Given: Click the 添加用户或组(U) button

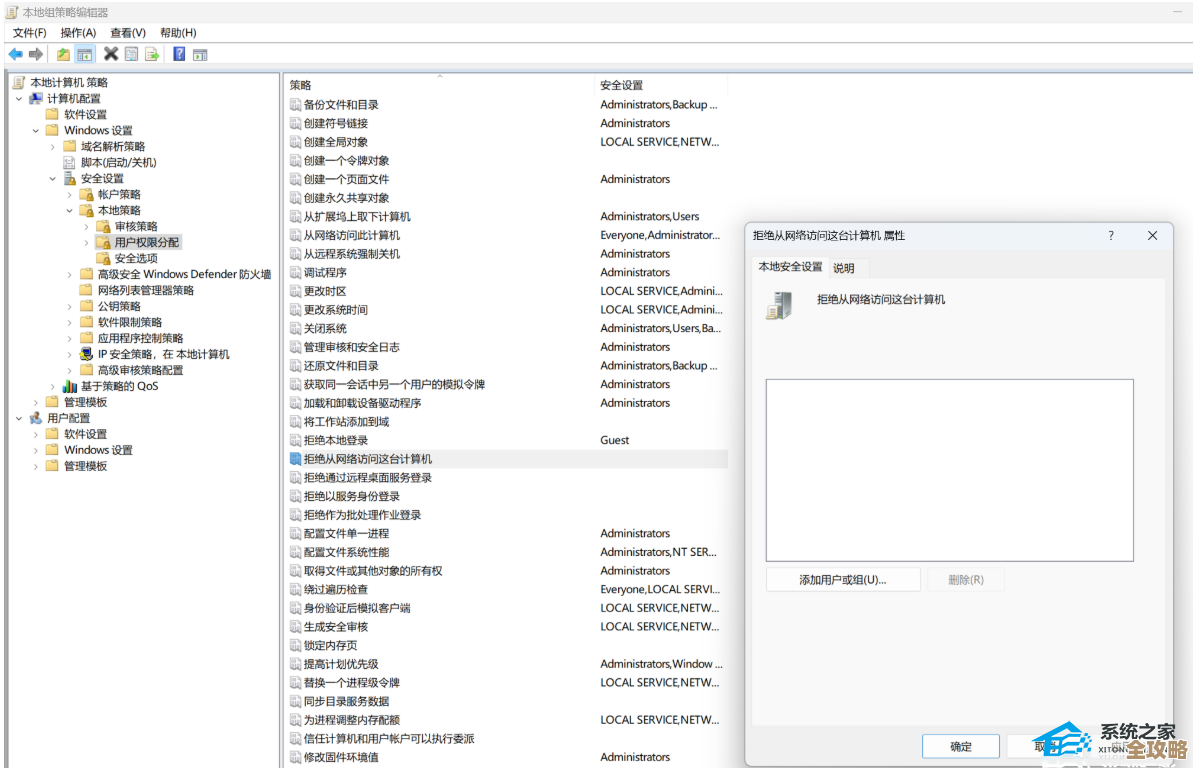Looking at the screenshot, I should pos(841,579).
